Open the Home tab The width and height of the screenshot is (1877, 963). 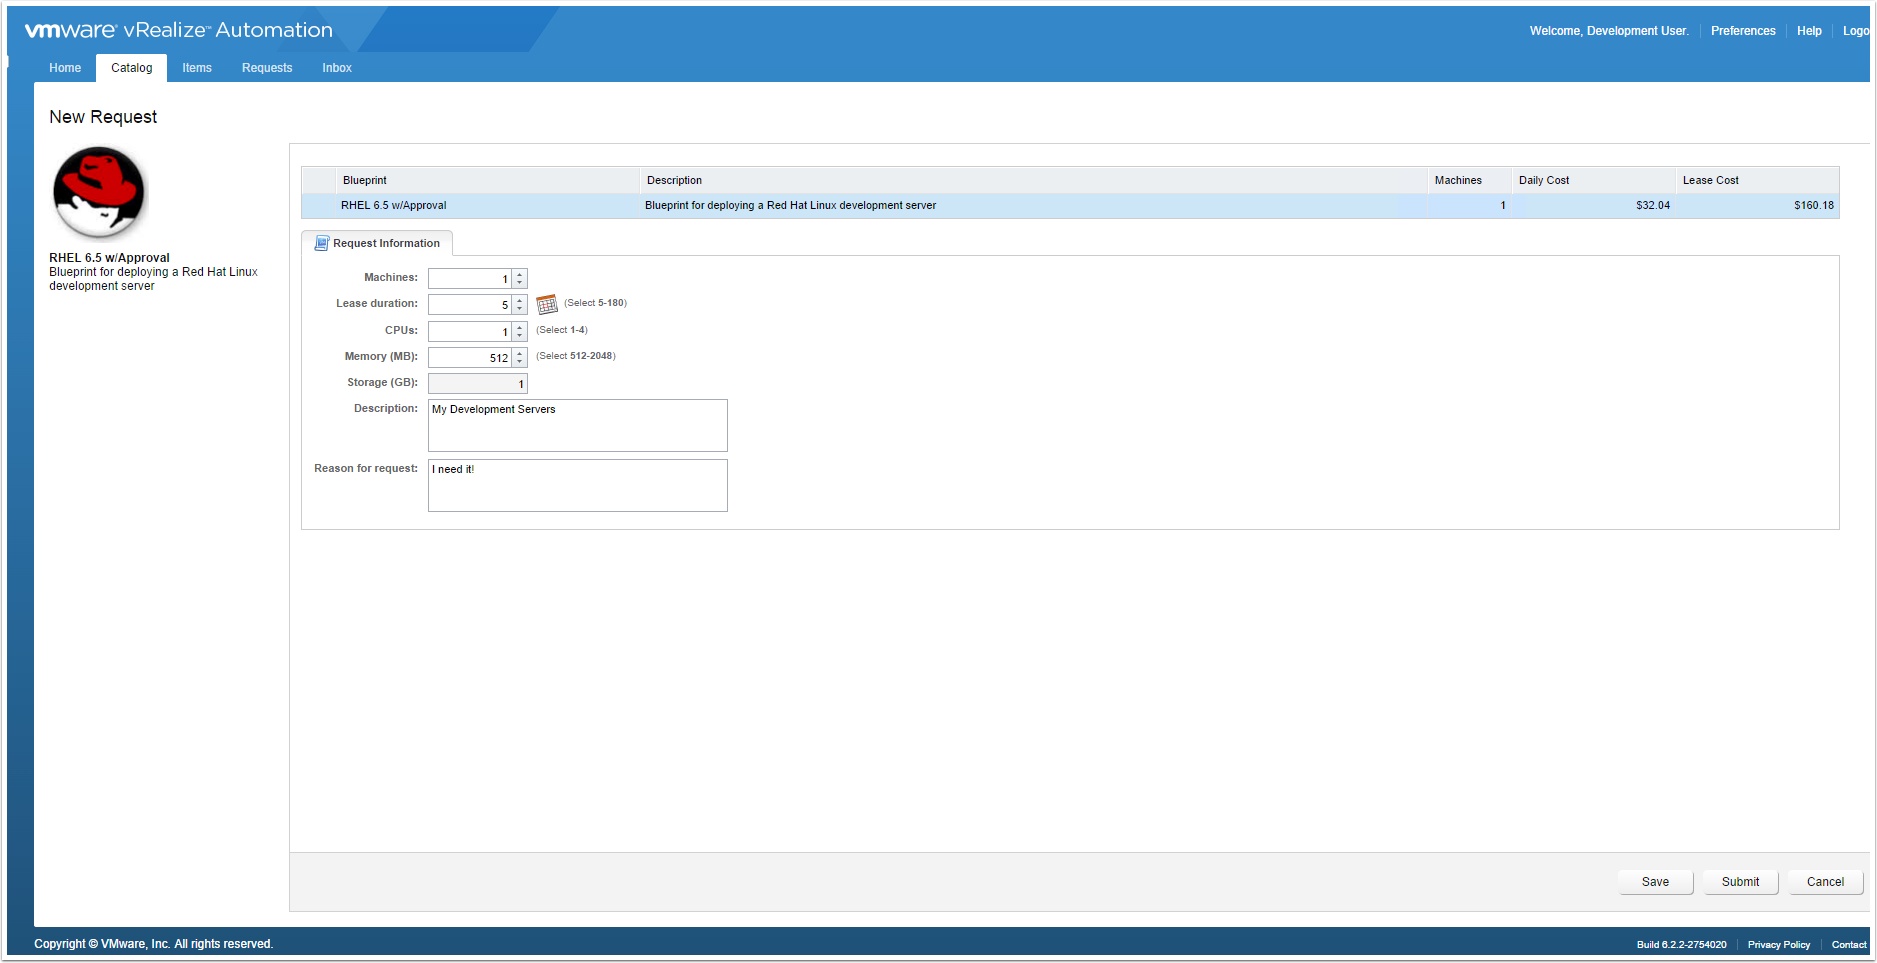(65, 68)
